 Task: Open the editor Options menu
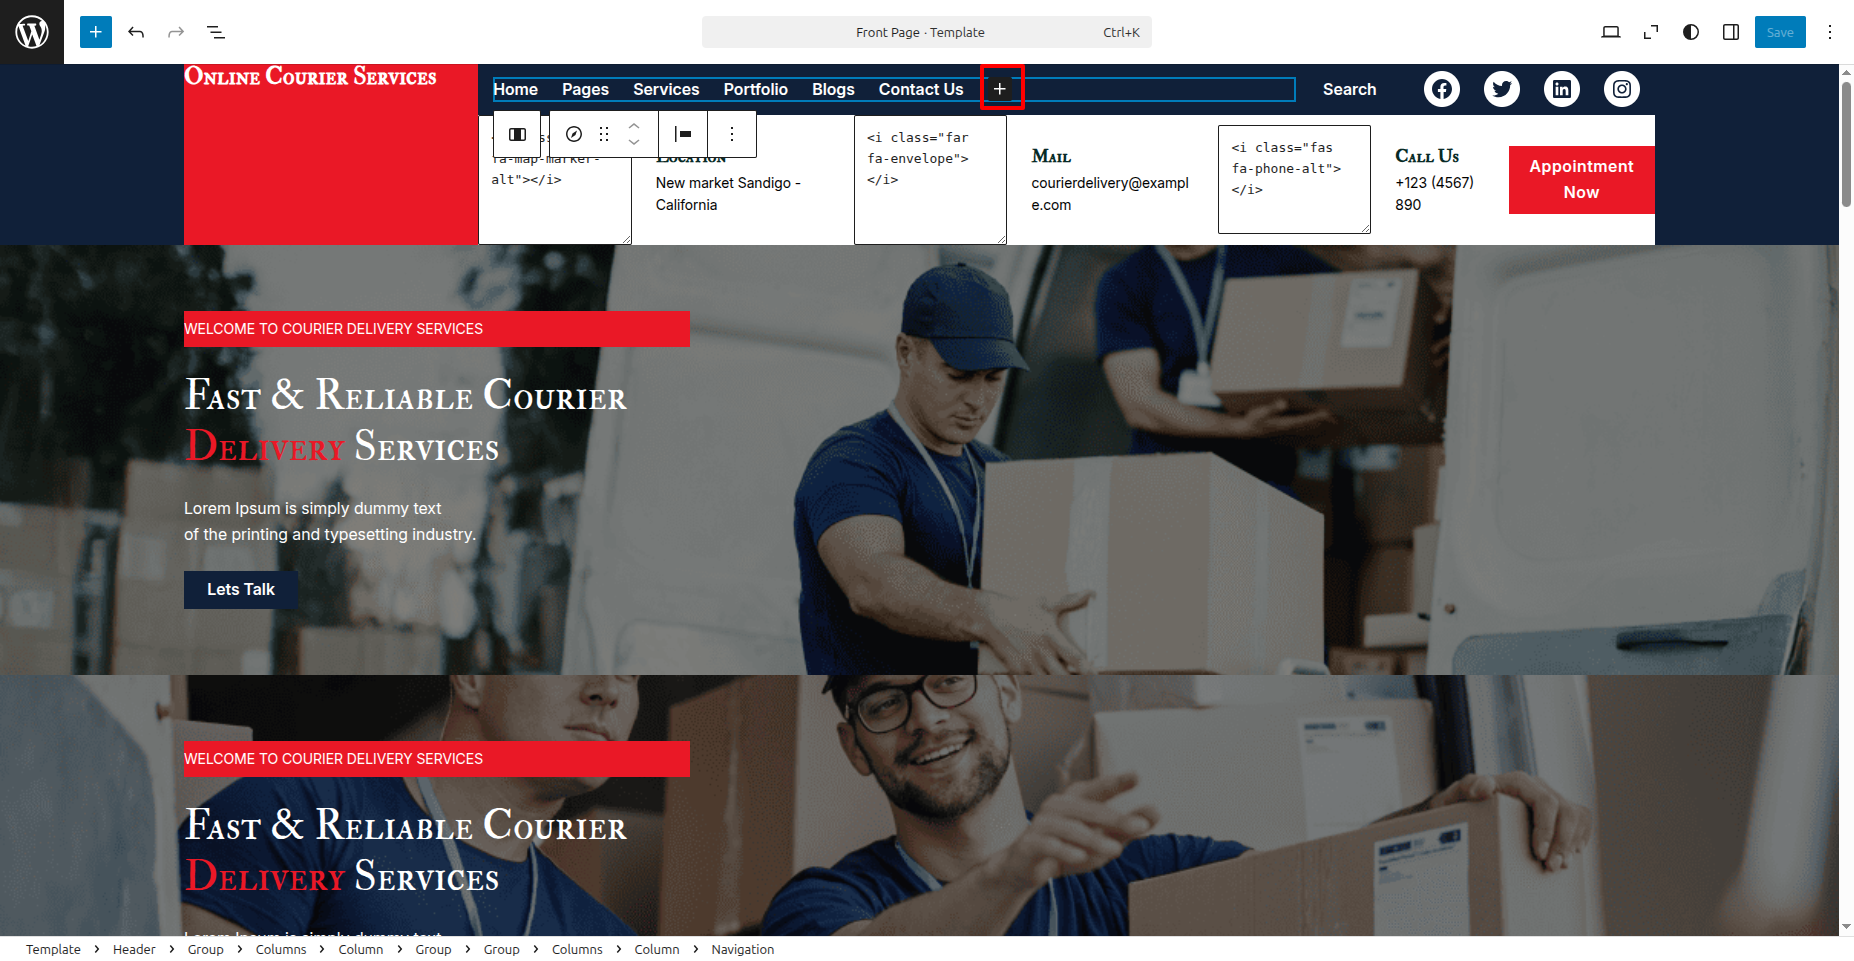click(x=1829, y=32)
